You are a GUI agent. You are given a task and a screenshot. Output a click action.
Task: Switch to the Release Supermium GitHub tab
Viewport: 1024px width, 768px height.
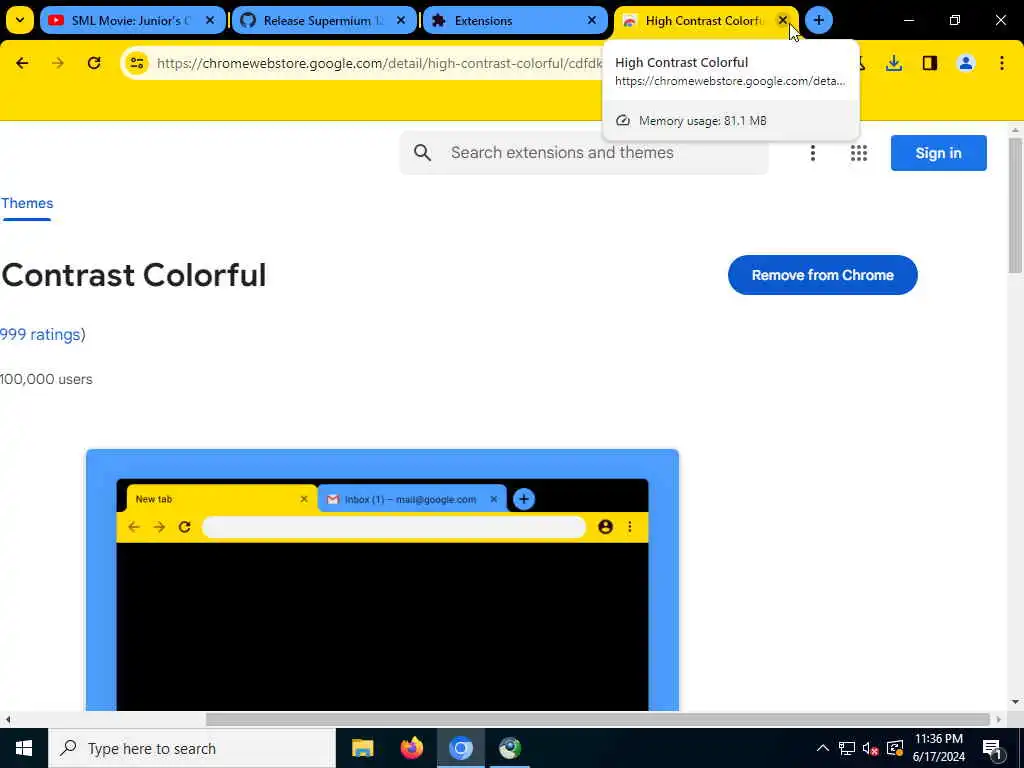point(325,20)
